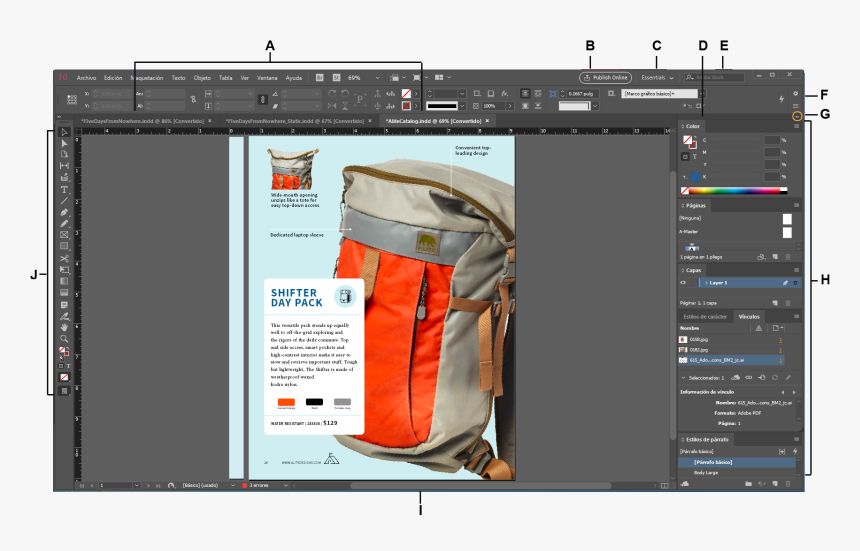Open the Maquetación menu

(147, 78)
